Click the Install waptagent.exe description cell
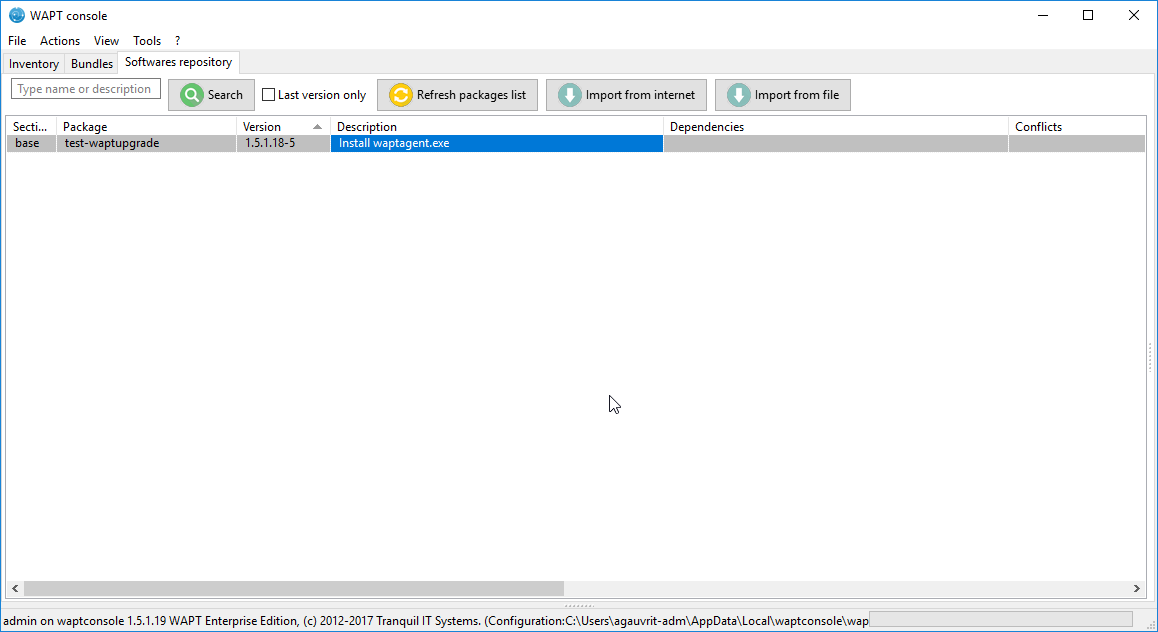 pyautogui.click(x=497, y=143)
